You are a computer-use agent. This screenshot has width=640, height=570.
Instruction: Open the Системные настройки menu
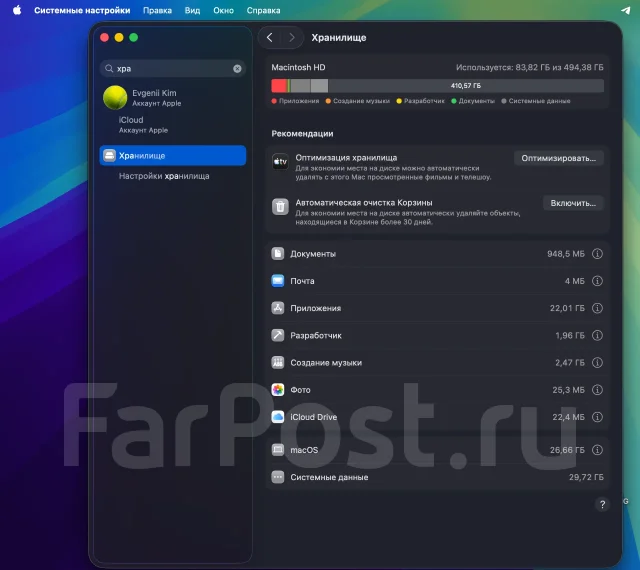click(x=82, y=10)
